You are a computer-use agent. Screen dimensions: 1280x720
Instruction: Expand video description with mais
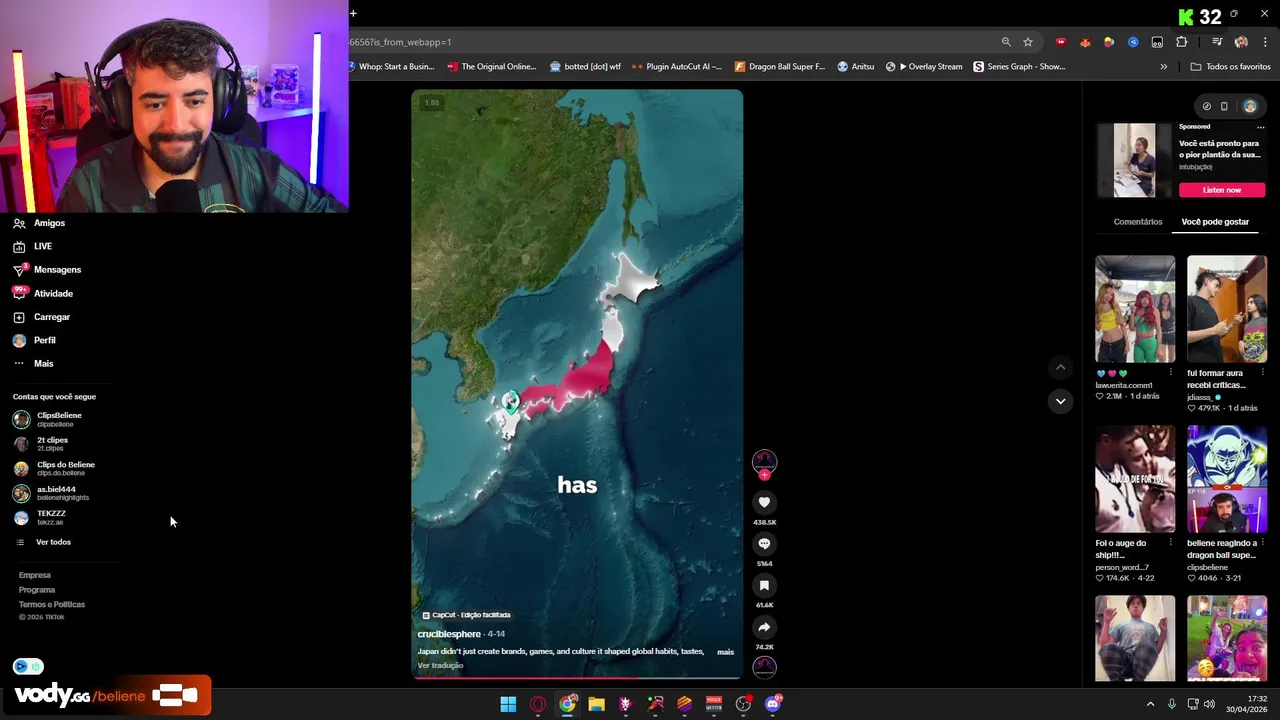(725, 652)
